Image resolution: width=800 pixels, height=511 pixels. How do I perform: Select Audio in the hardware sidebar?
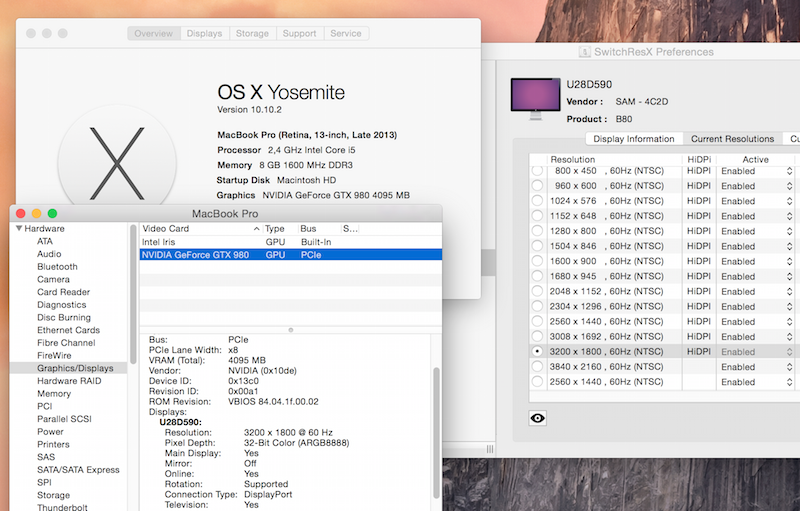click(x=49, y=254)
